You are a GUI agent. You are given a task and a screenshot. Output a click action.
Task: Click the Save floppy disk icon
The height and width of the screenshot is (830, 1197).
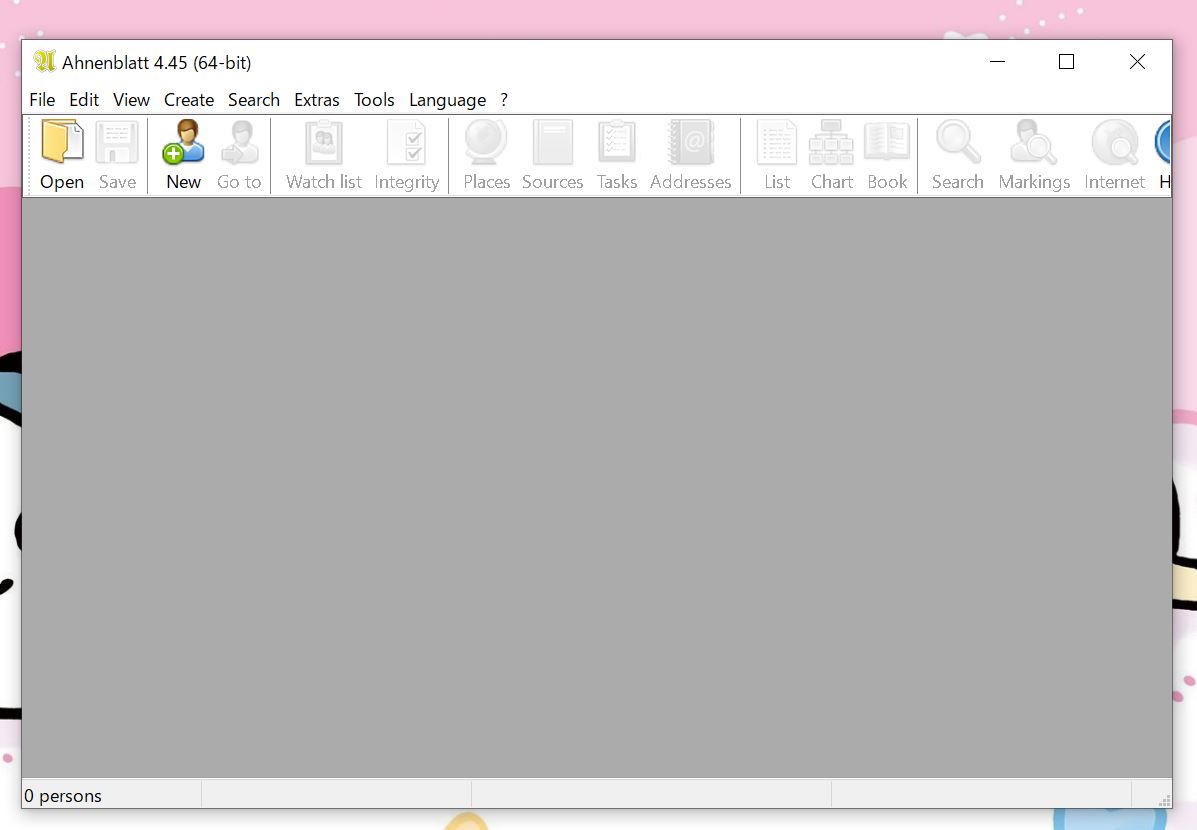pos(117,142)
